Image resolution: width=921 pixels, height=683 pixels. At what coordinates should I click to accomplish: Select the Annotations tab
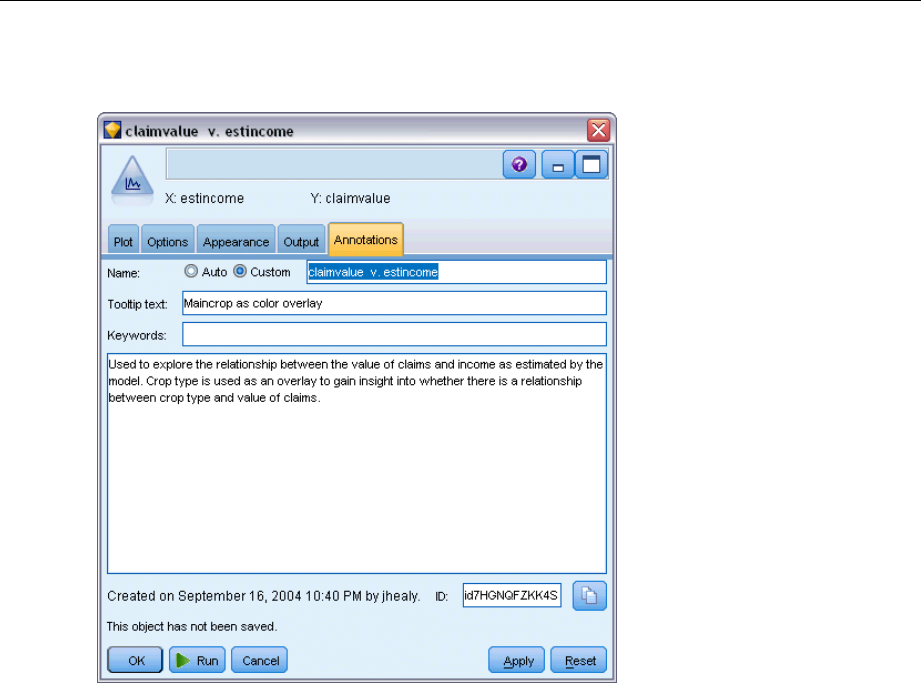365,240
